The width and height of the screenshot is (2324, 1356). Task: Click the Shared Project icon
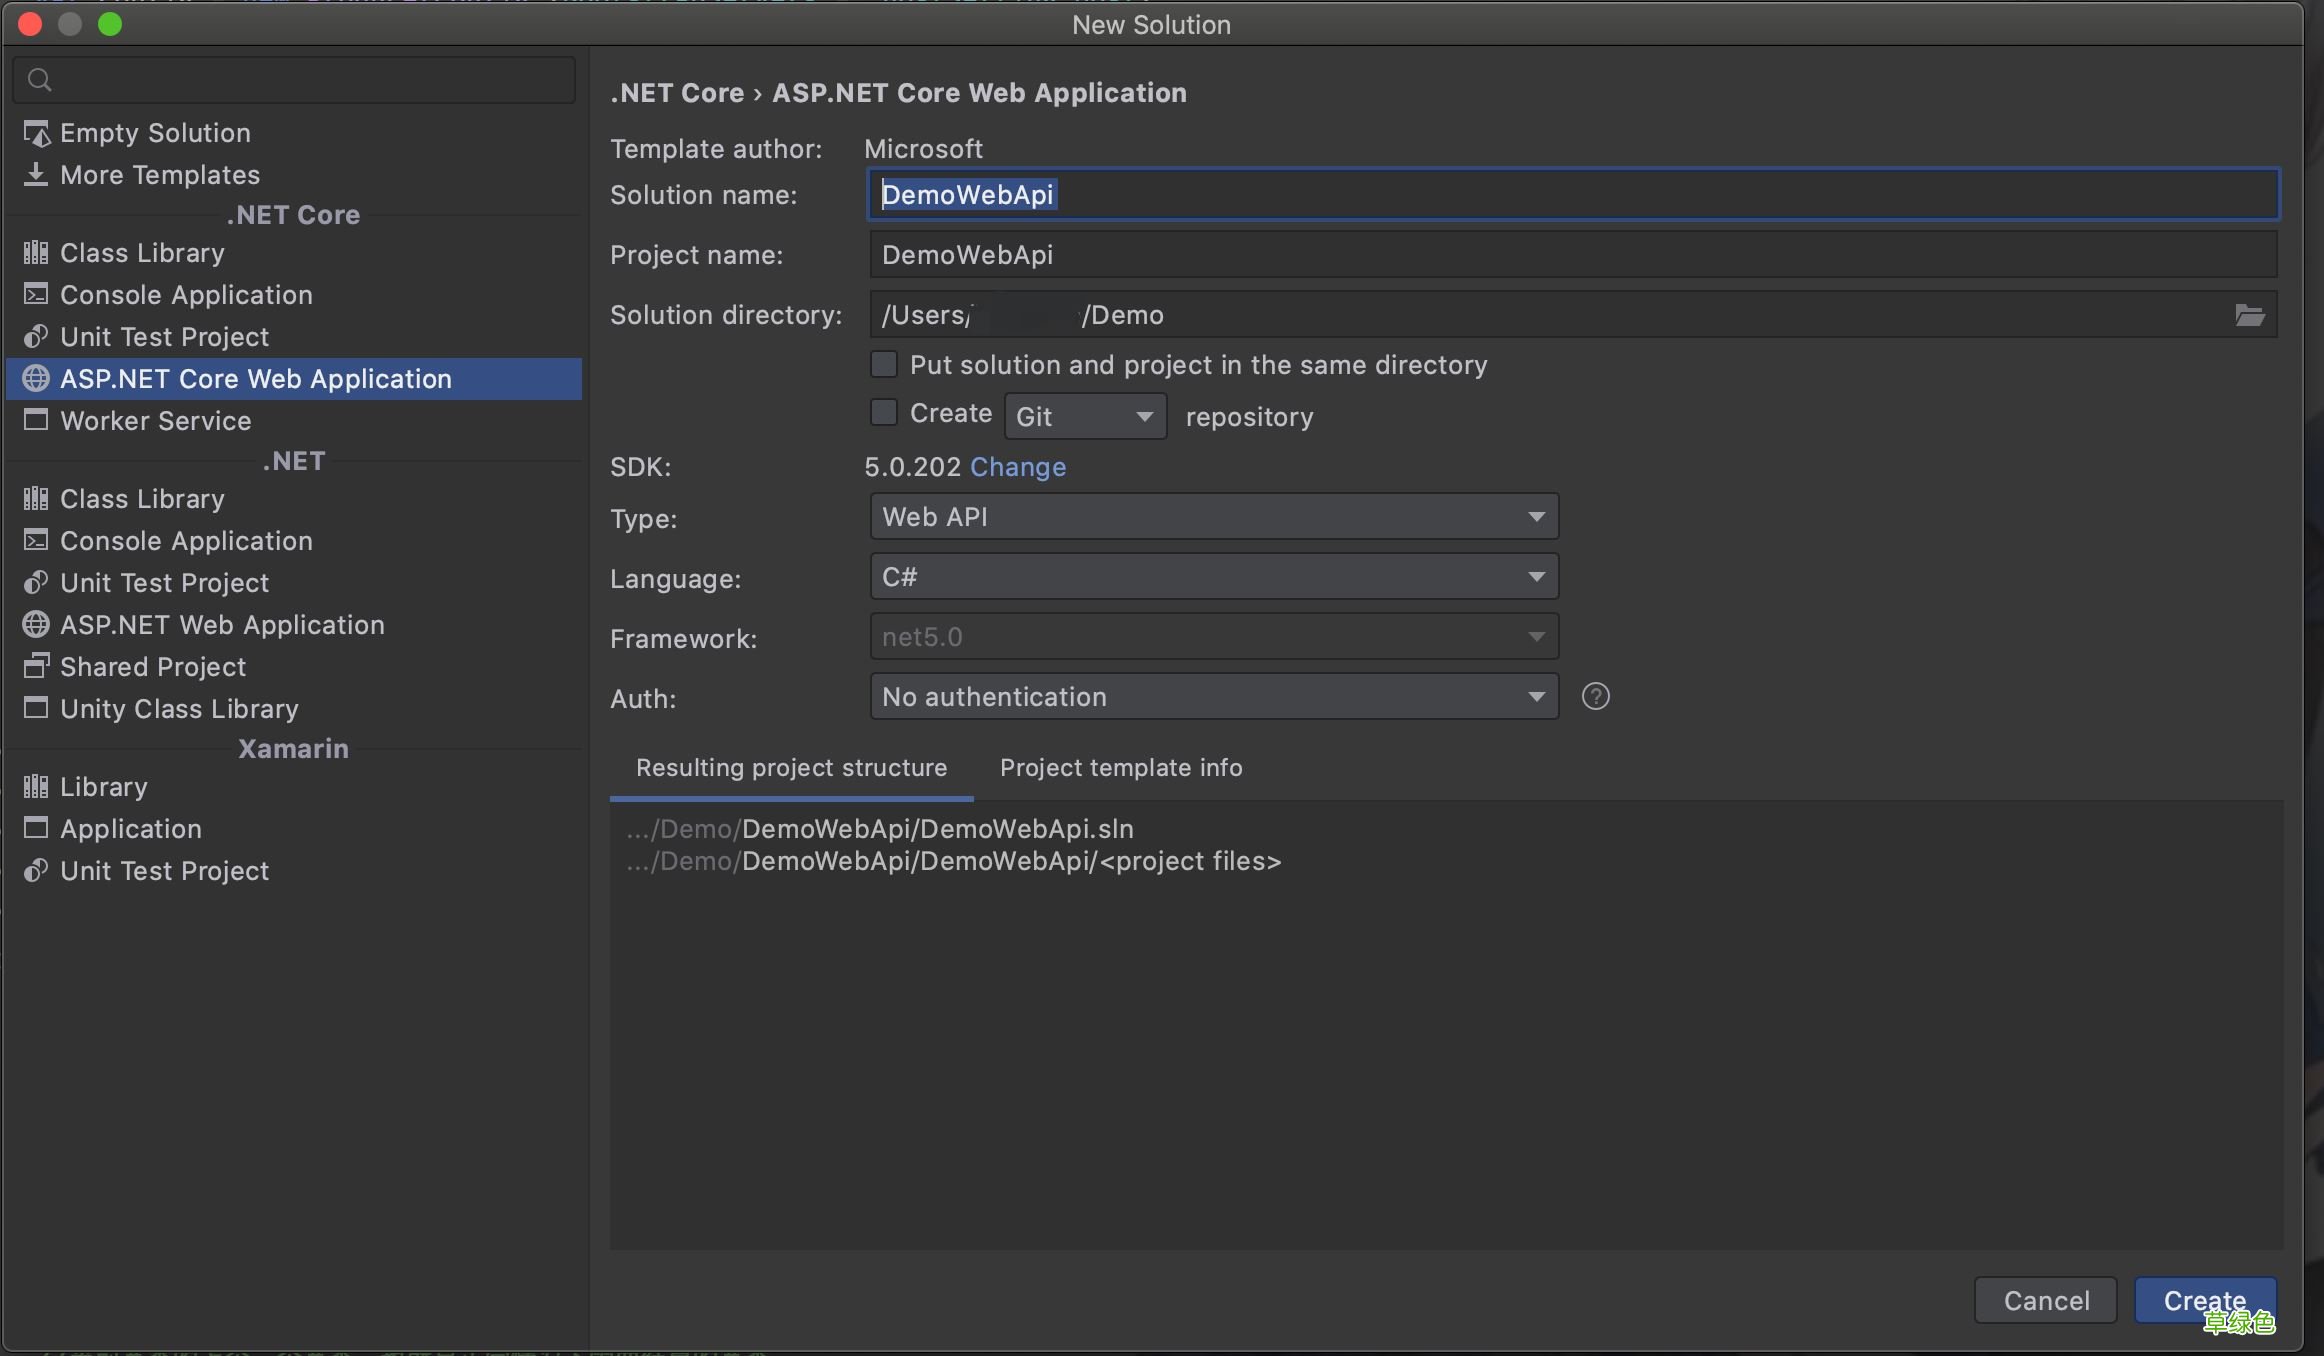36,666
